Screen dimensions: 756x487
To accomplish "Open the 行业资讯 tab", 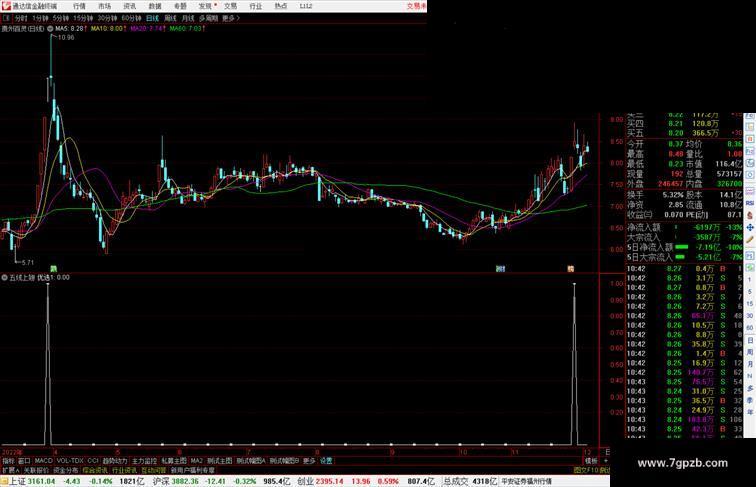I will coord(124,471).
